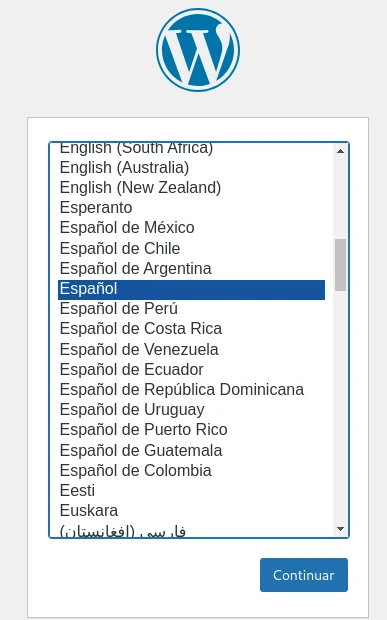This screenshot has height=620, width=387.
Task: Choose Español de República Dominicana
Action: 192,390
